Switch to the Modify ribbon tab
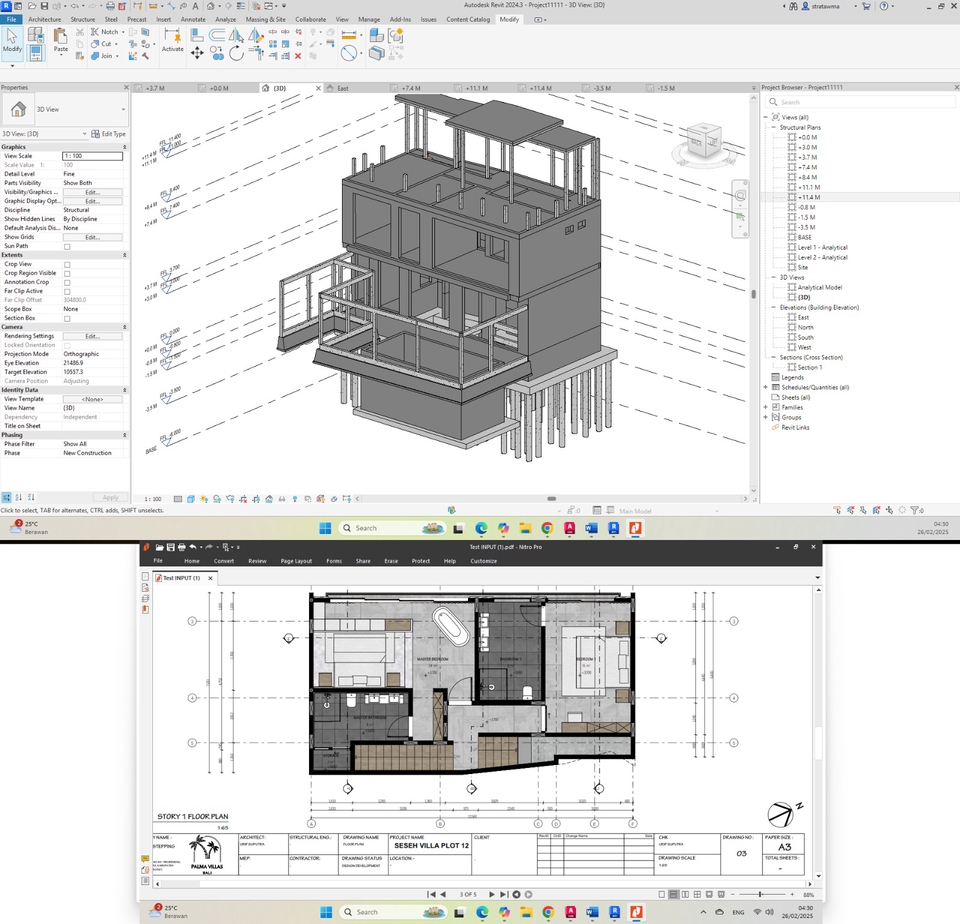This screenshot has width=960, height=924. click(510, 18)
